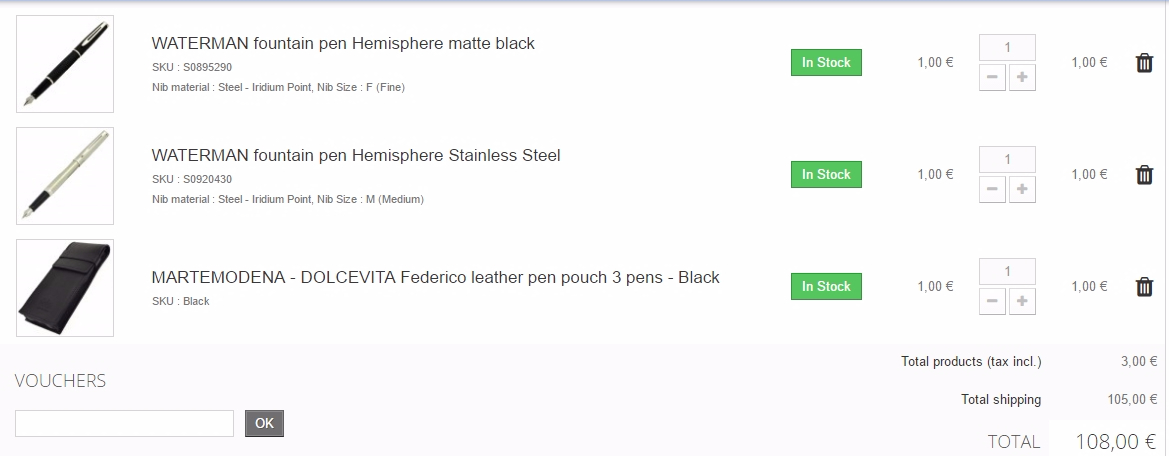Viewport: 1169px width, 456px height.
Task: Focus the Stainless Steel pen quantity box
Action: tap(1007, 160)
